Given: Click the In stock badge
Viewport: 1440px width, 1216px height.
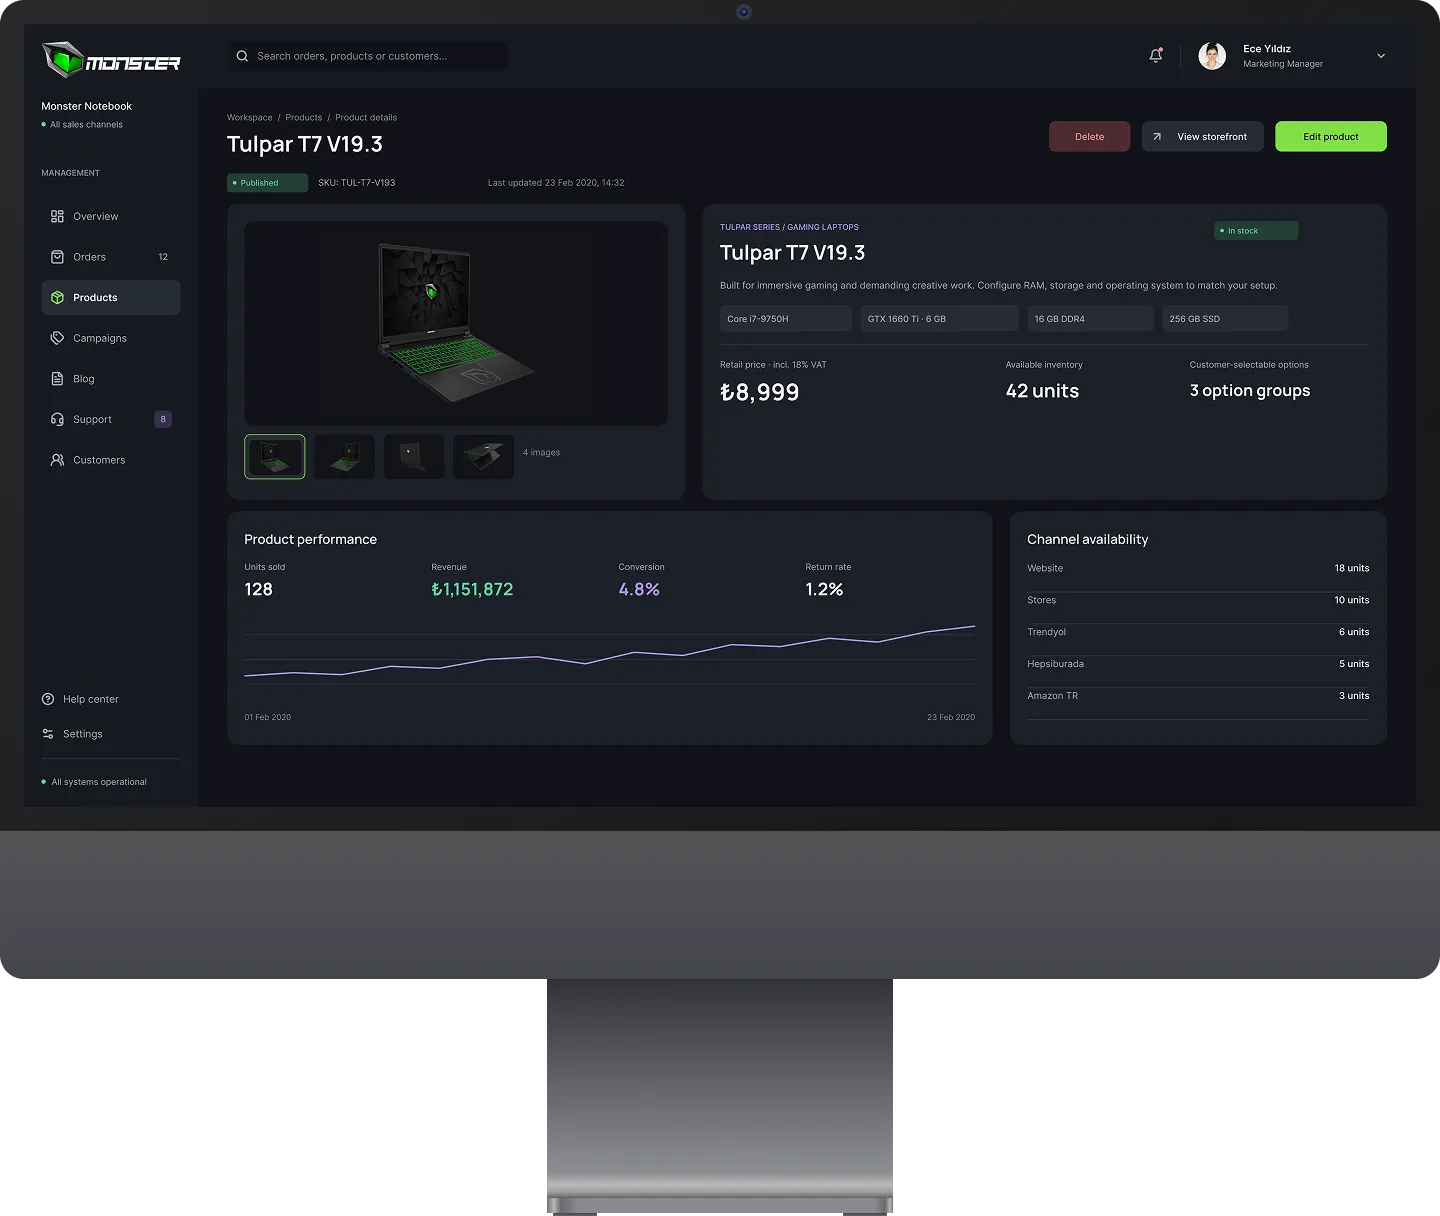Looking at the screenshot, I should click(x=1256, y=231).
